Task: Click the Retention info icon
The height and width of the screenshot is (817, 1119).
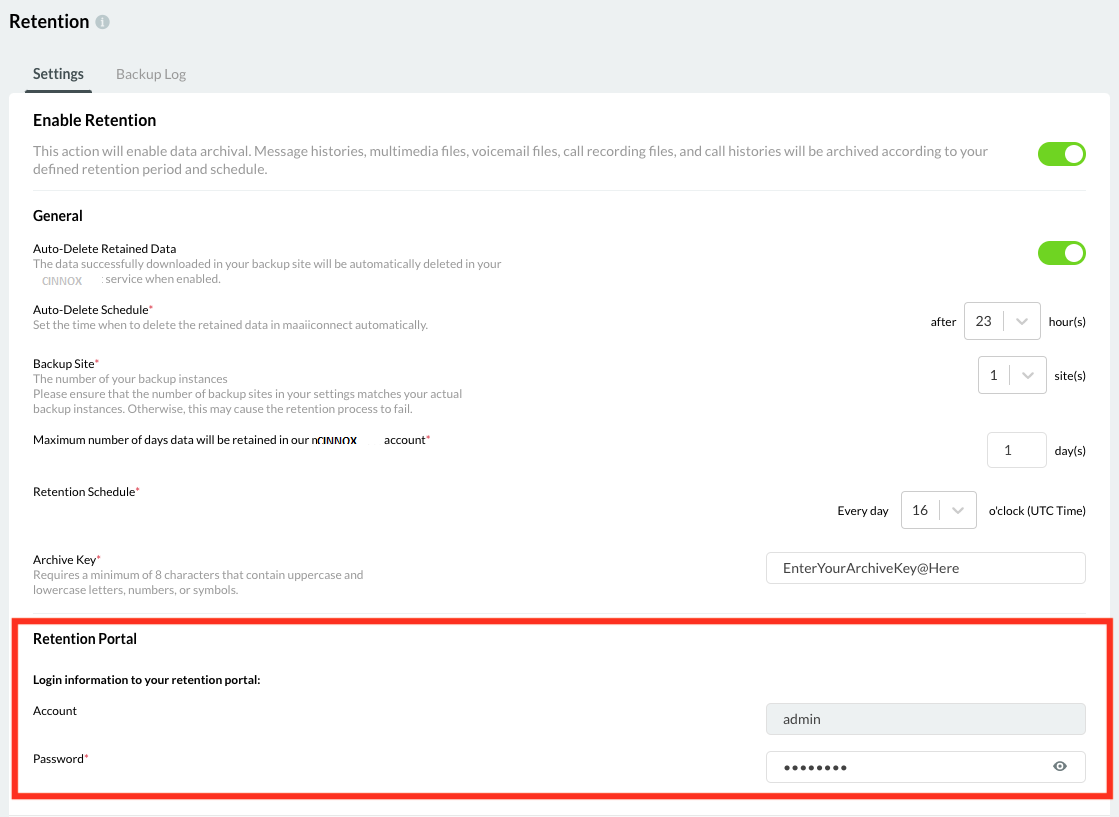Action: click(x=103, y=22)
